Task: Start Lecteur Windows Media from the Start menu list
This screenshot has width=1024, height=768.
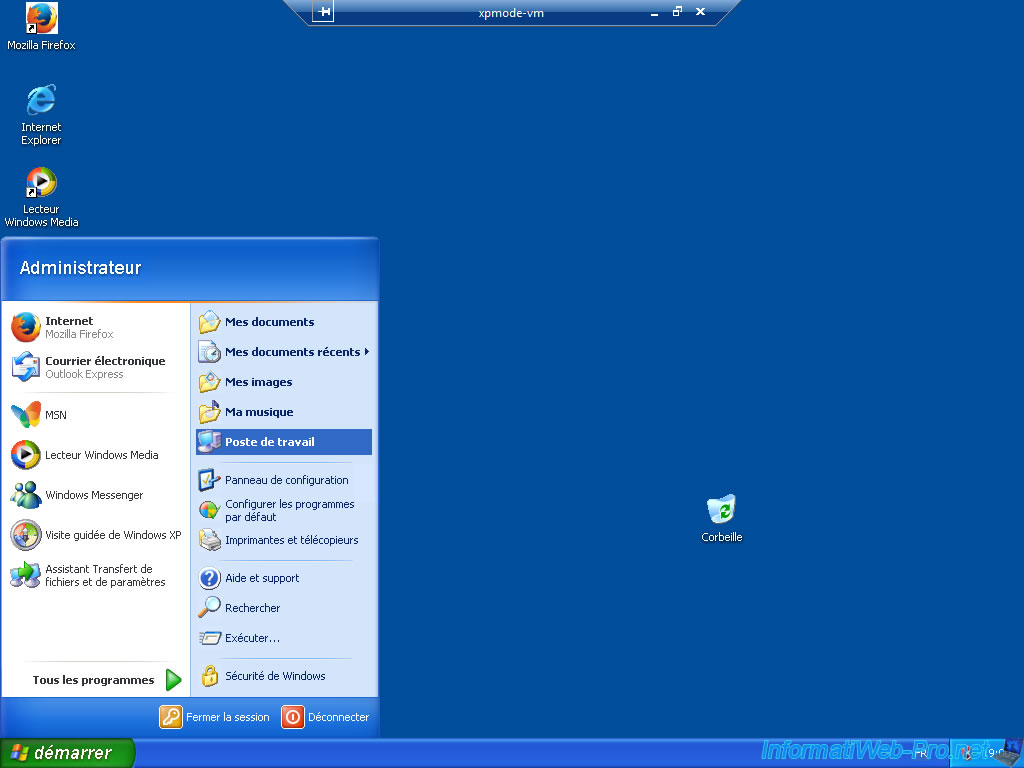Action: tap(95, 455)
